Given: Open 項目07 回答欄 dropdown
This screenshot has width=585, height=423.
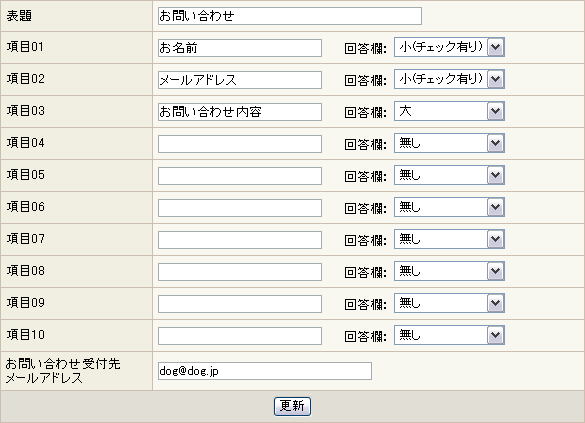Looking at the screenshot, I should [x=449, y=239].
